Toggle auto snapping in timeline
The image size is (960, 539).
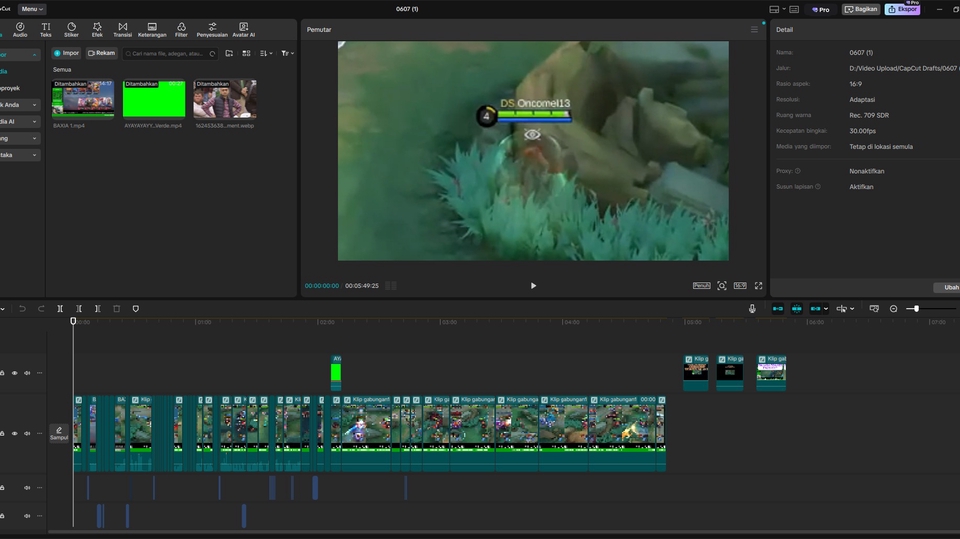[797, 309]
